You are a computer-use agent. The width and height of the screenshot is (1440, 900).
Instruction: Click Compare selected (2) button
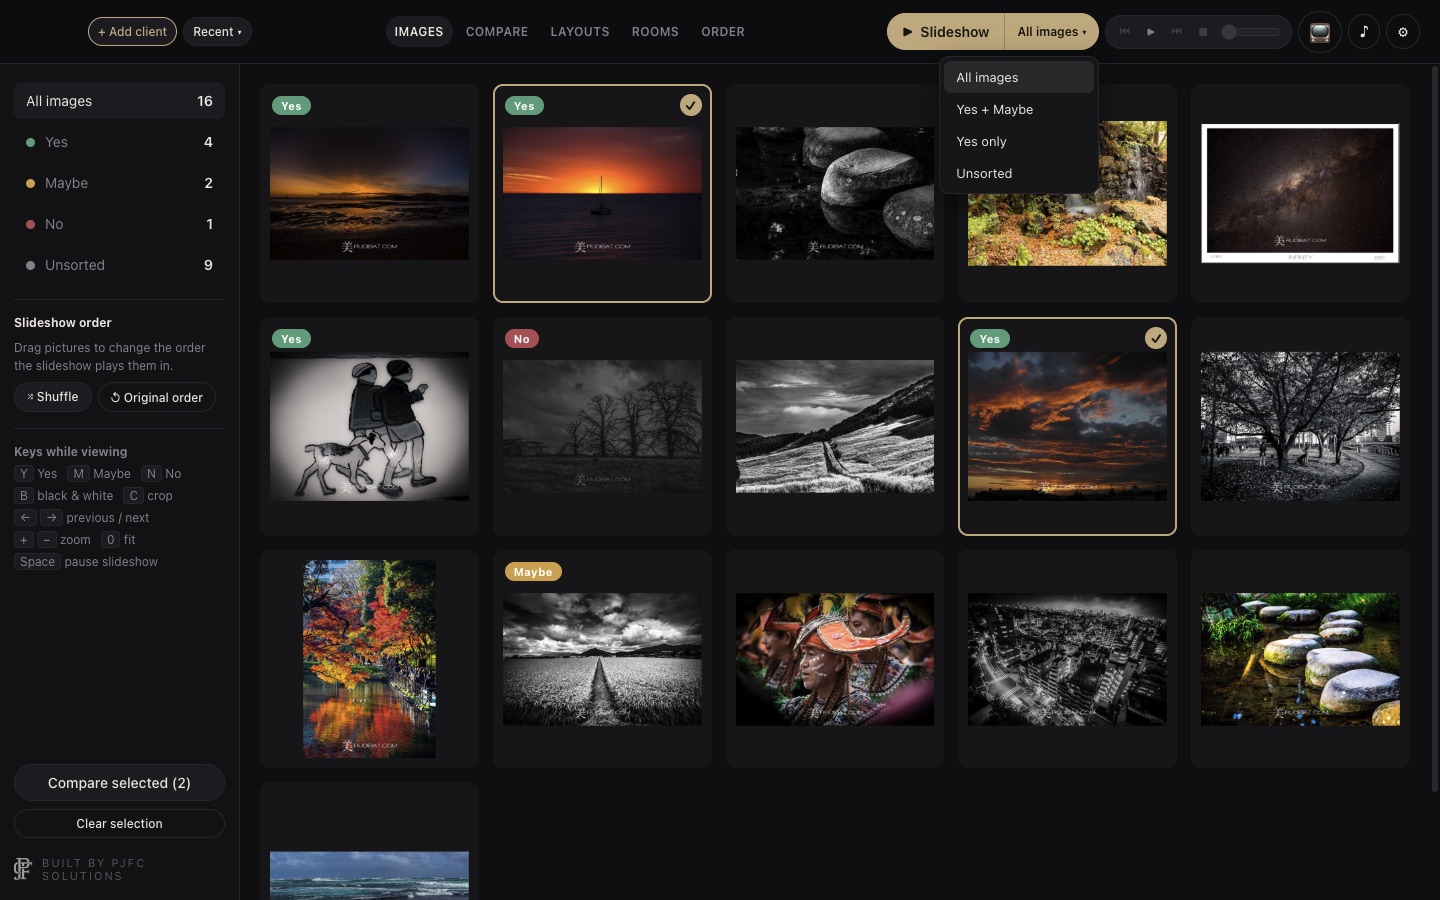click(x=119, y=783)
